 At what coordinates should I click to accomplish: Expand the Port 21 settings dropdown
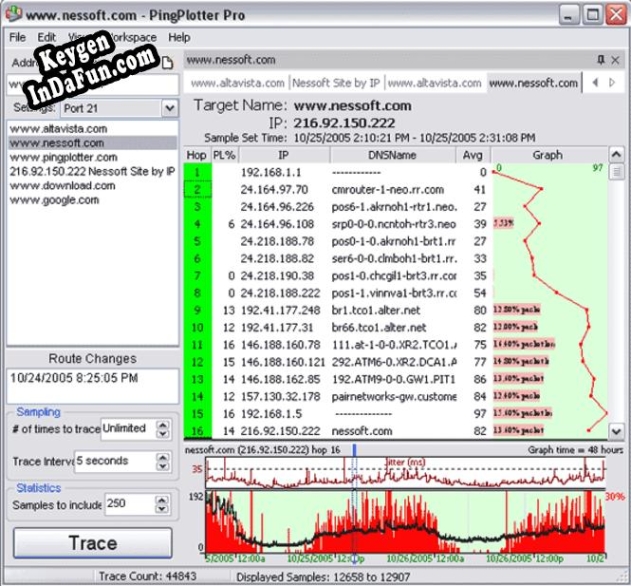click(170, 108)
